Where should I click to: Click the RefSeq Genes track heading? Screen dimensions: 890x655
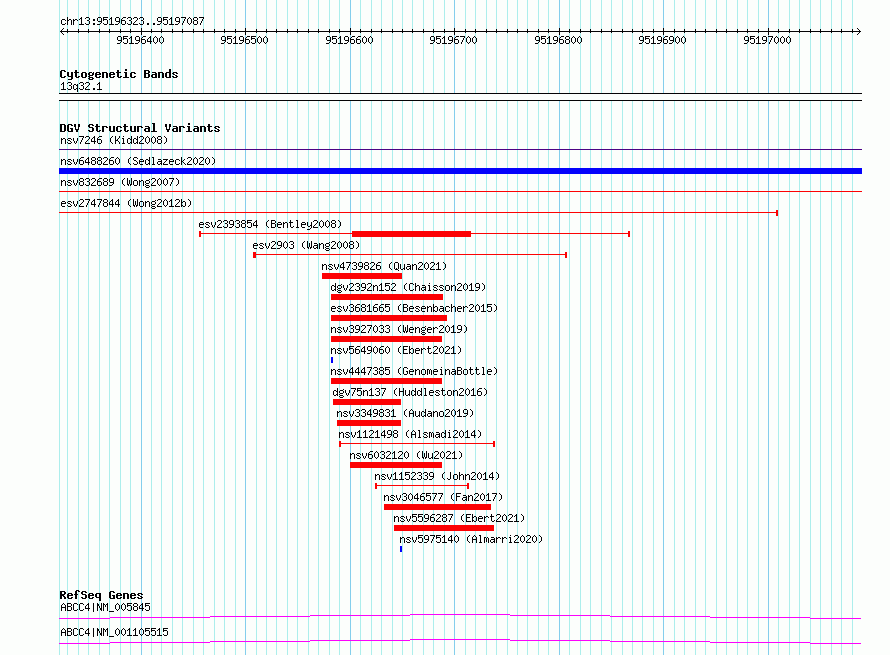point(101,595)
